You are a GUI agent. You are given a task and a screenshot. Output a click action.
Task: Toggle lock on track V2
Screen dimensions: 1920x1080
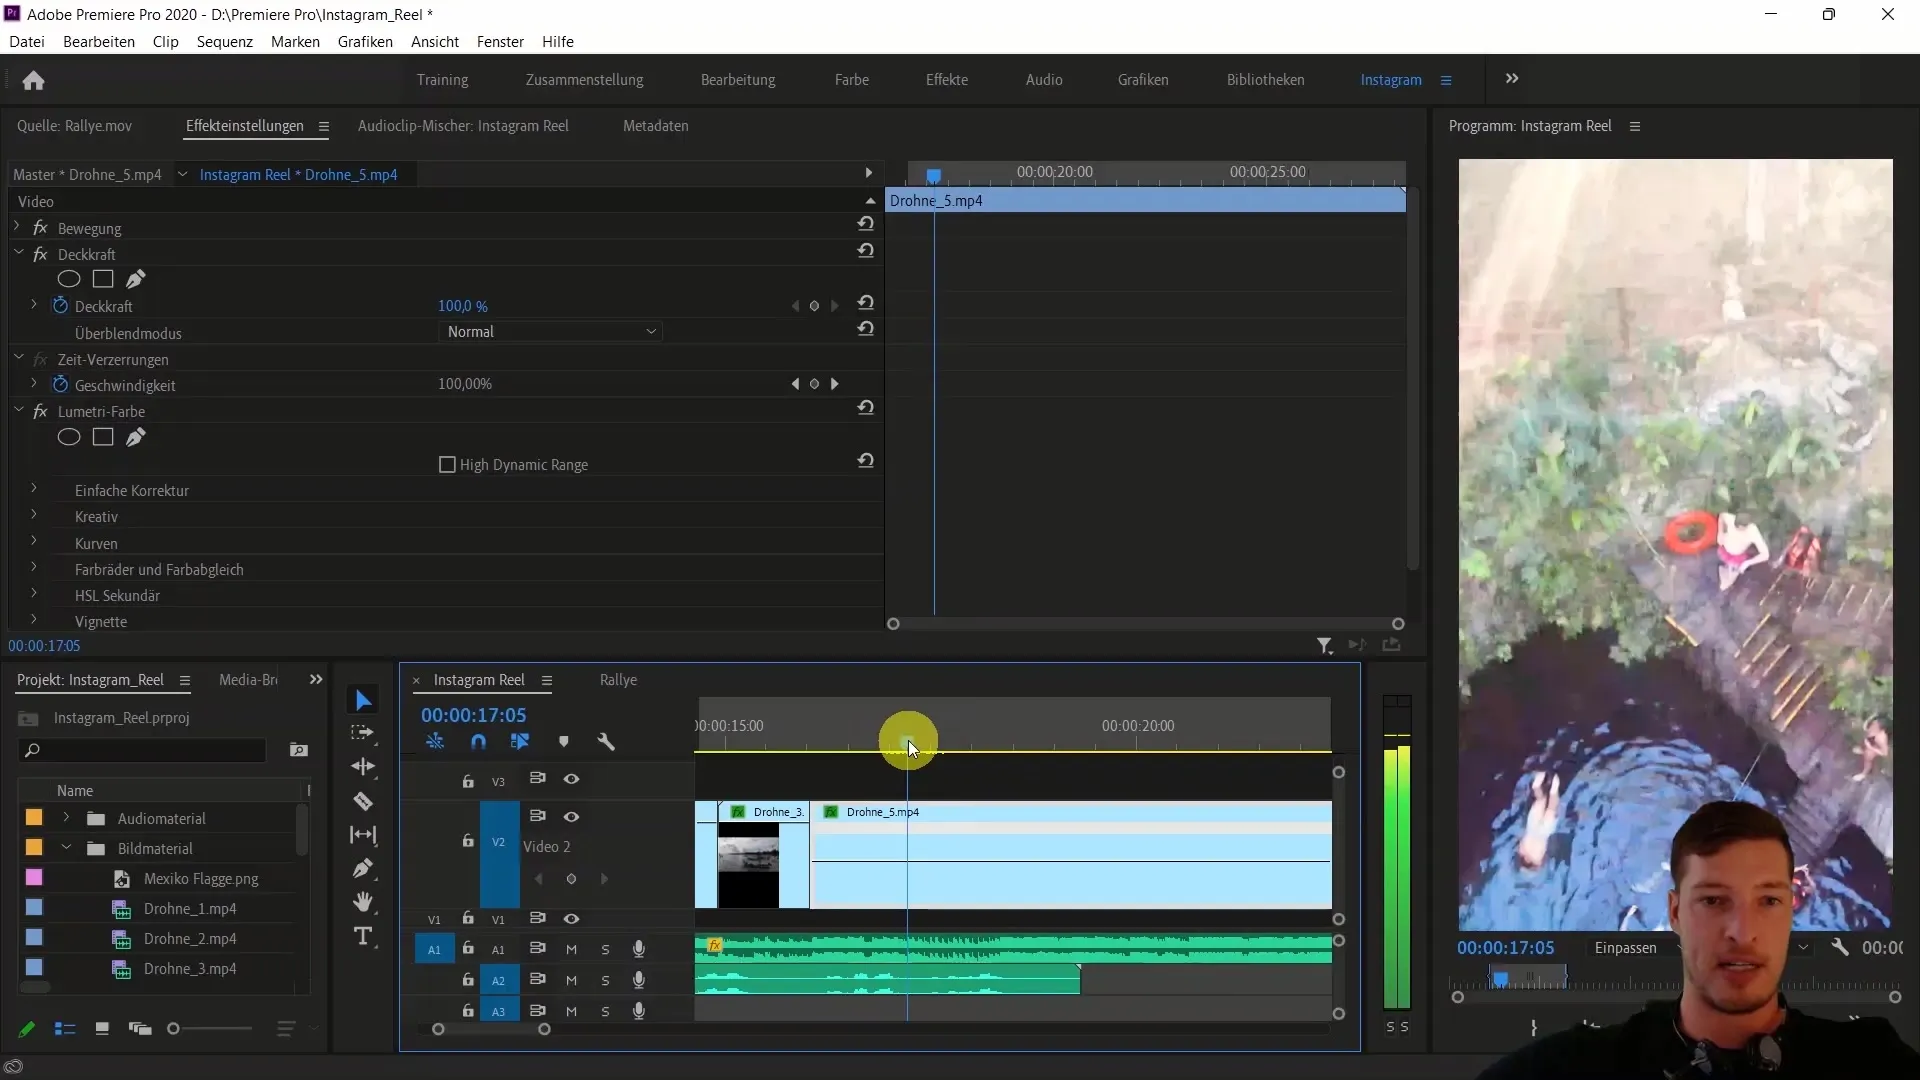[x=467, y=841]
